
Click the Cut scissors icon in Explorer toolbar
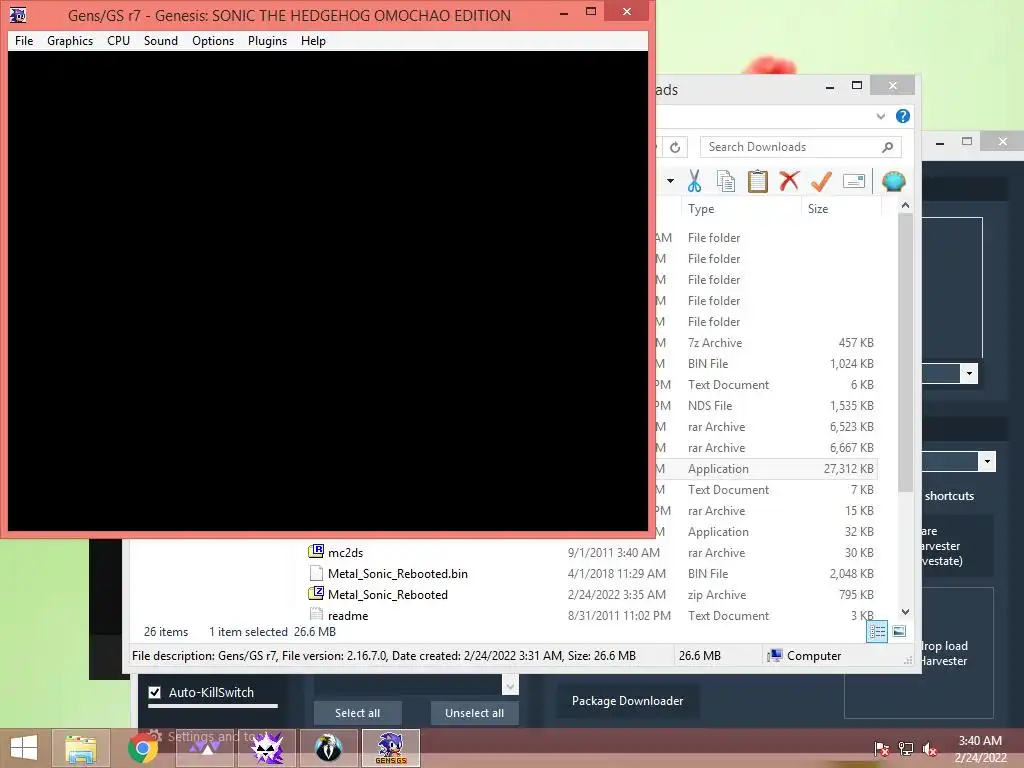(694, 181)
